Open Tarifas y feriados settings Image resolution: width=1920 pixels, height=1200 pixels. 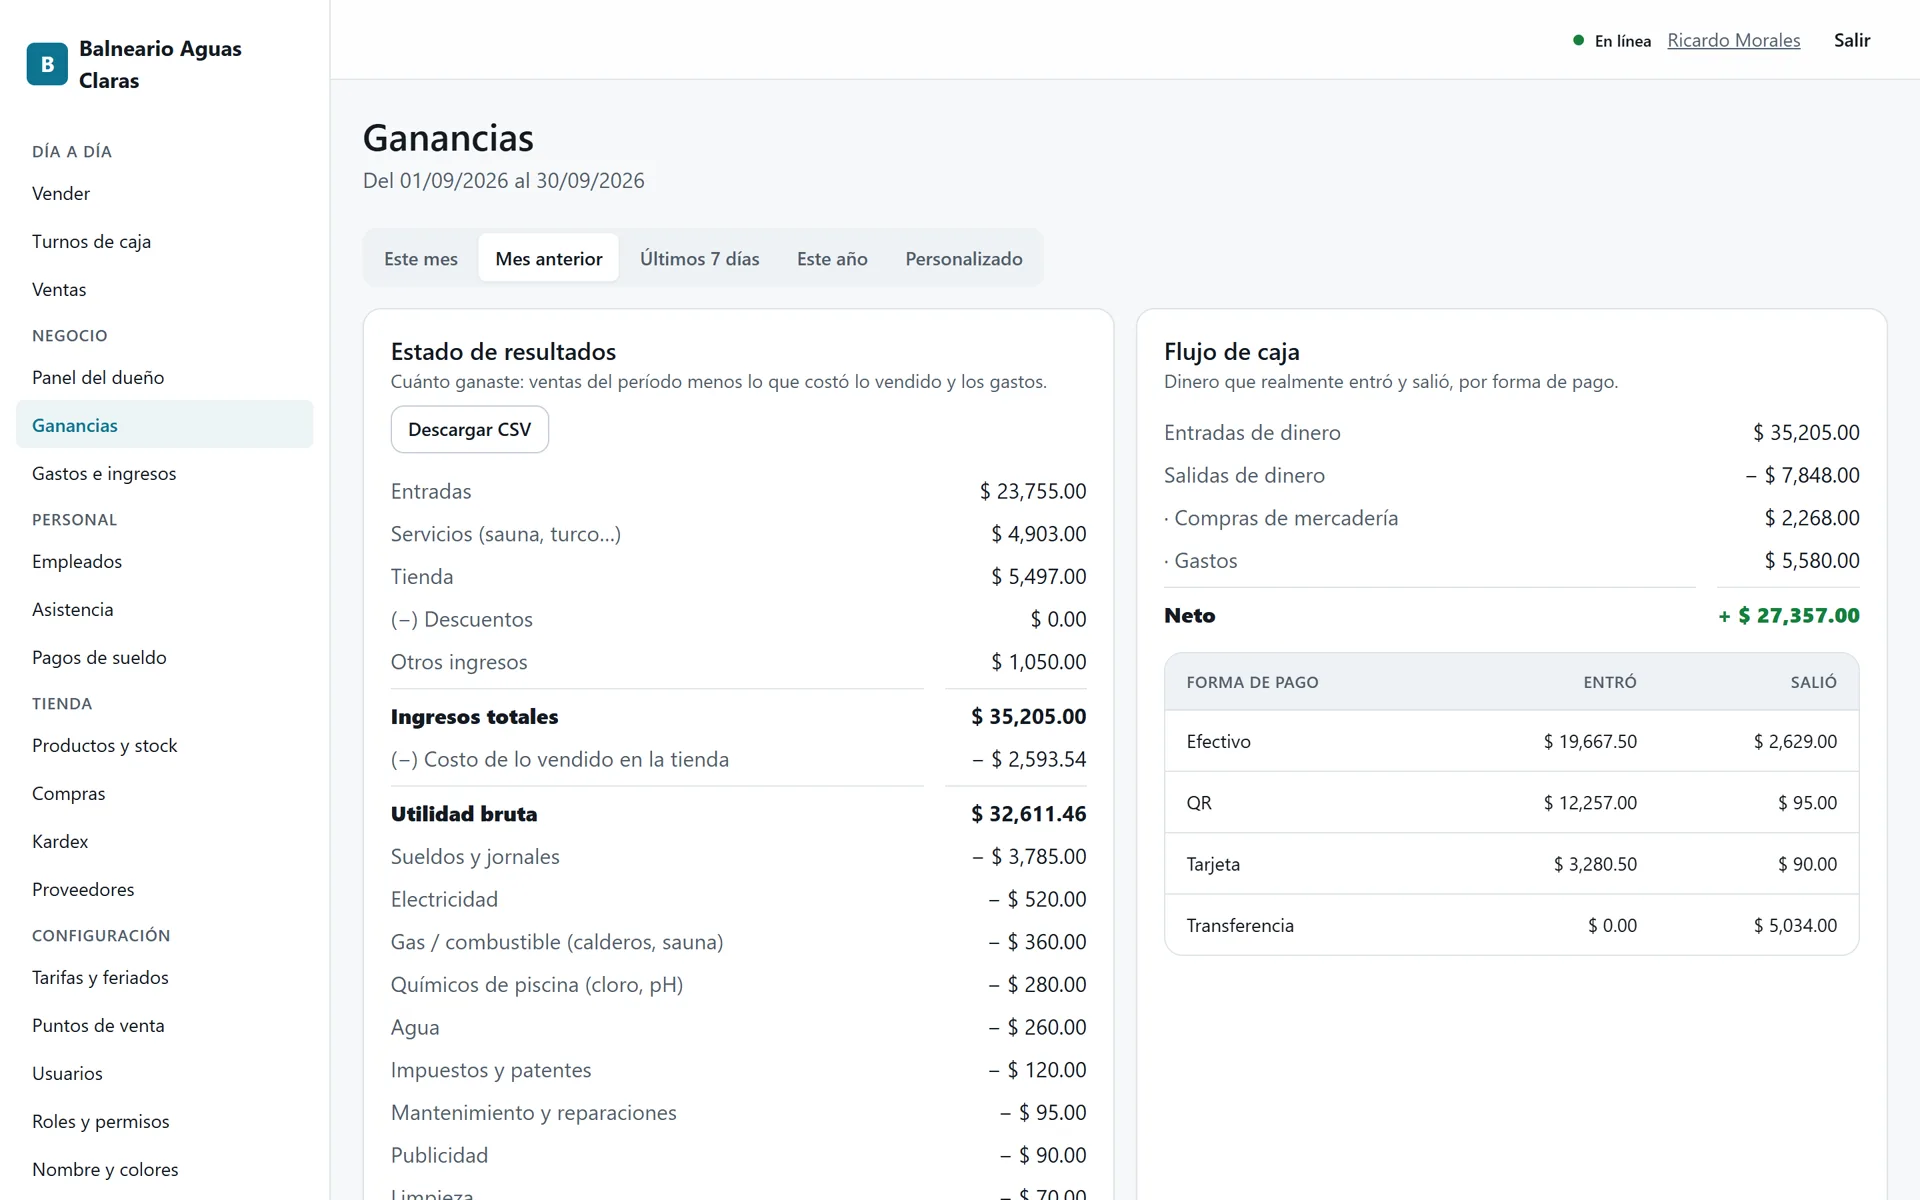(x=164, y=978)
